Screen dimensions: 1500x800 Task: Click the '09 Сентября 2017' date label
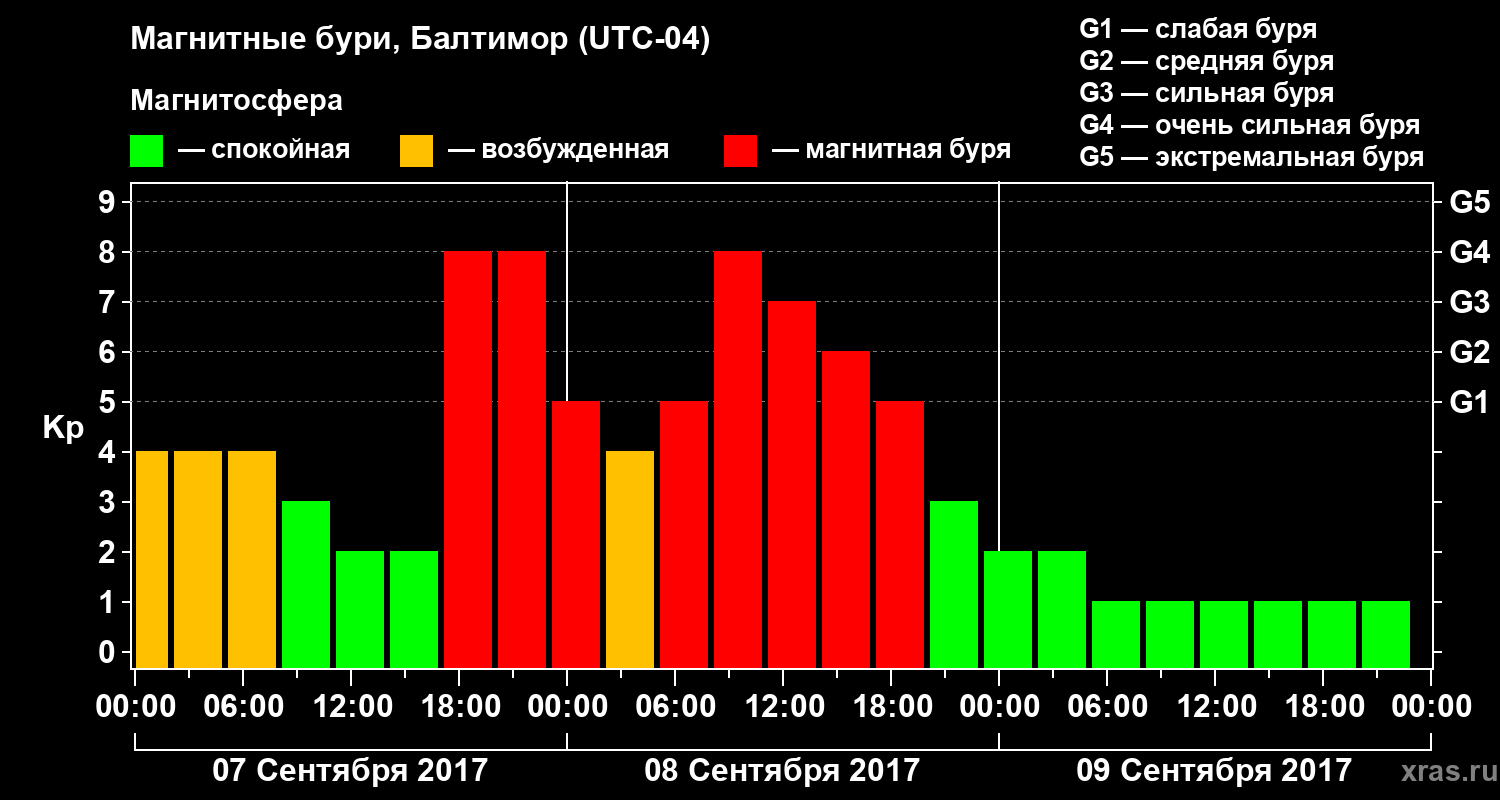[1214, 771]
